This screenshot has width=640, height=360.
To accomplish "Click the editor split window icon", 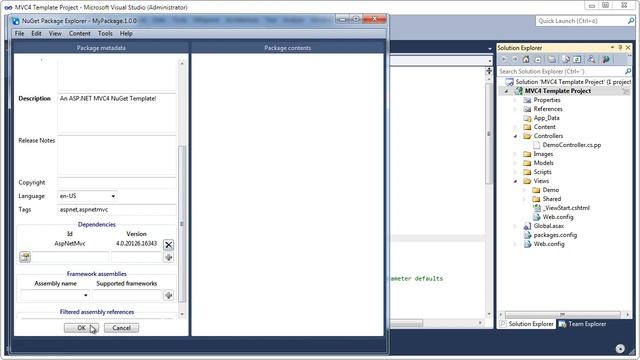I will click(489, 71).
